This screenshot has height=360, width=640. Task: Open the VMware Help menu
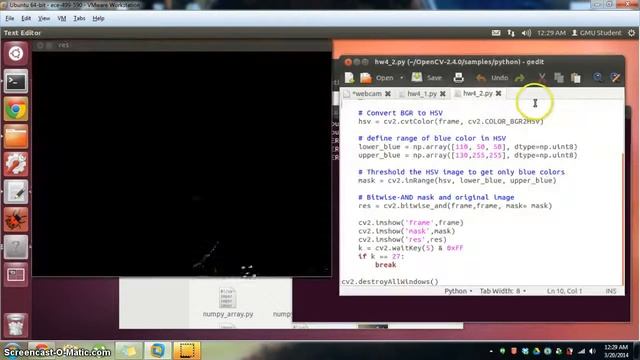[98, 18]
